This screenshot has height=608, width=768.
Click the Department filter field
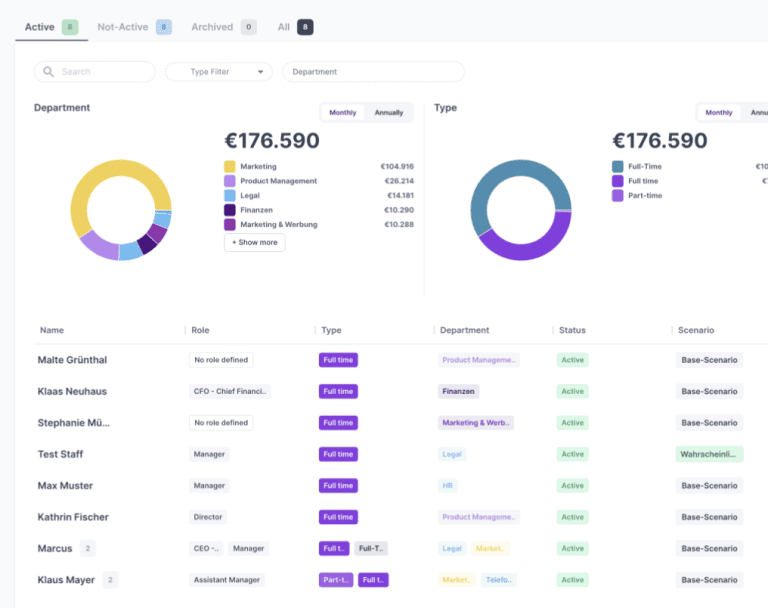(x=373, y=72)
